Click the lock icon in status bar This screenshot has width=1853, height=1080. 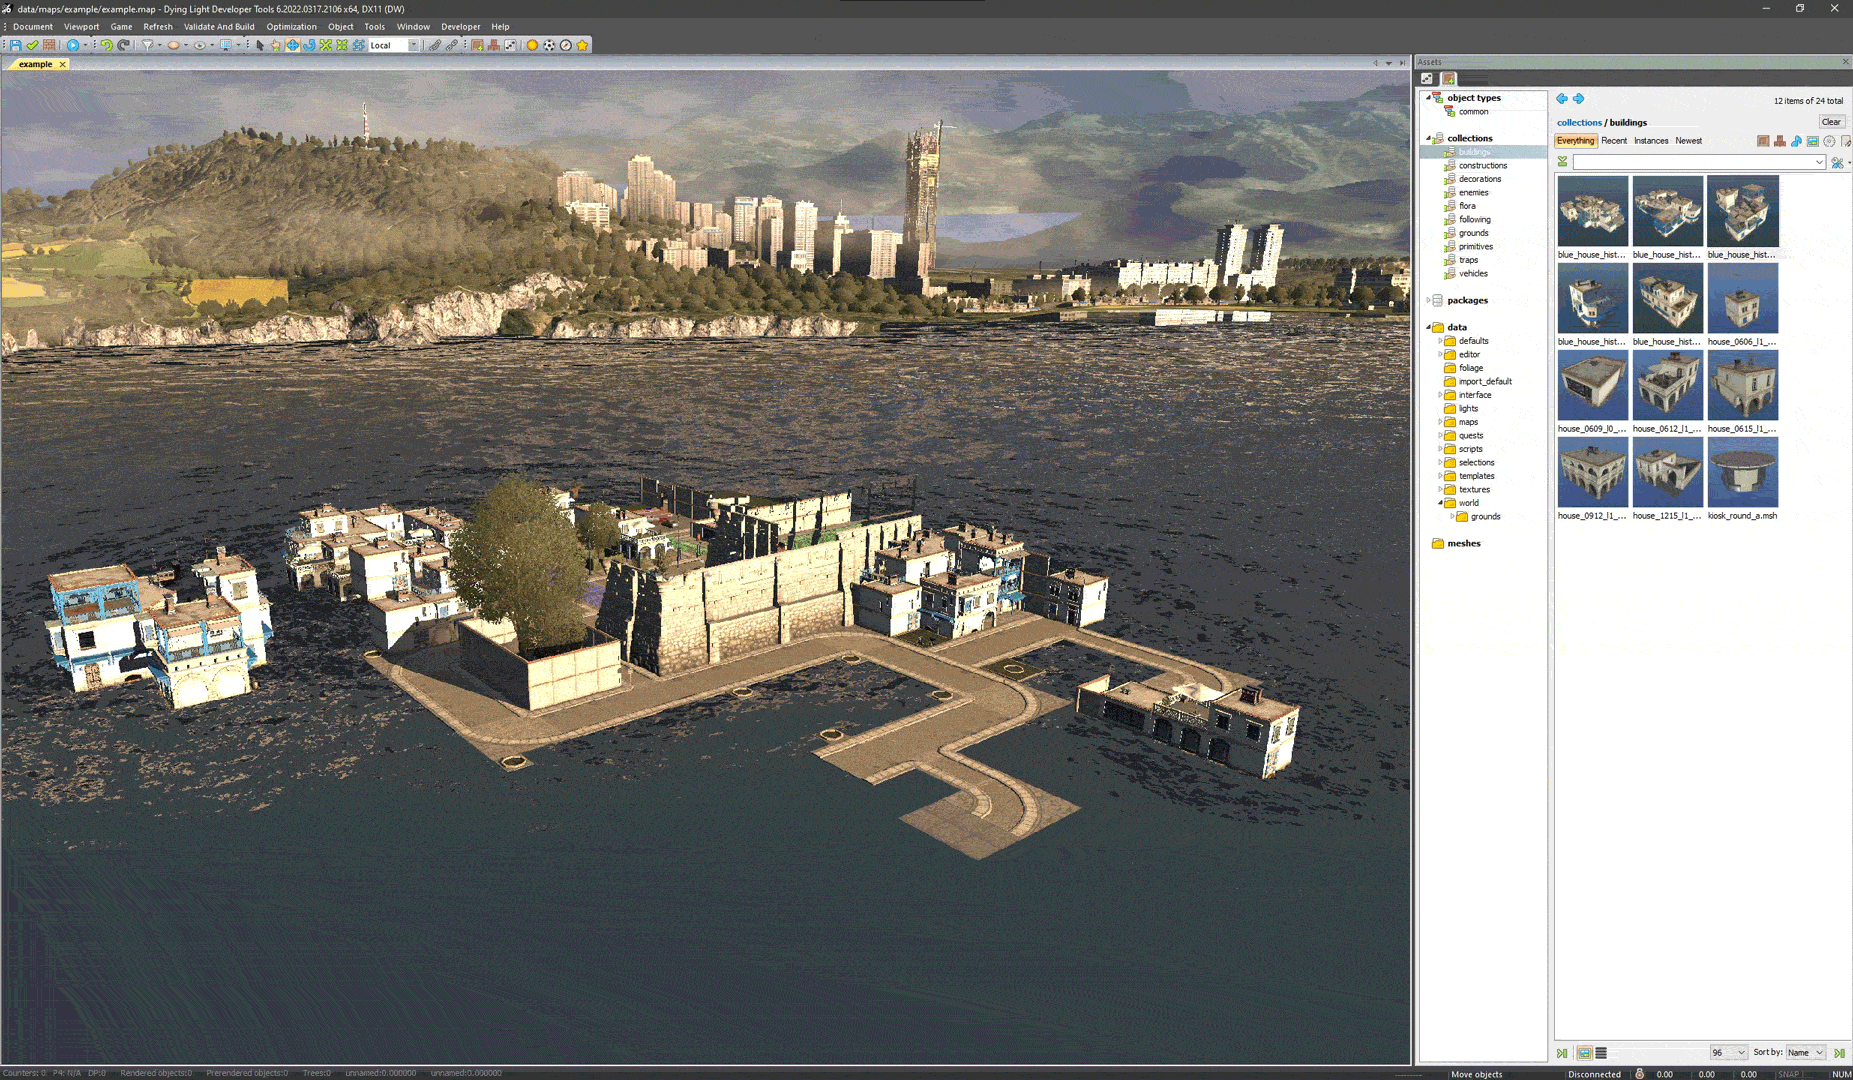coord(1640,1074)
